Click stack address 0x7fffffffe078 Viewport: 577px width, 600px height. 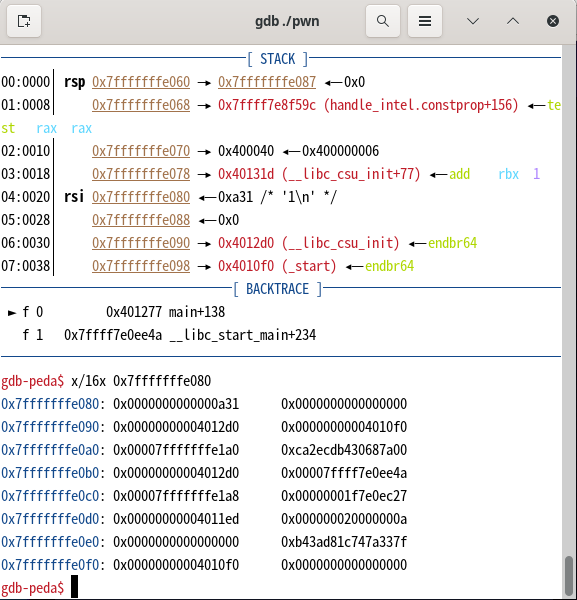click(141, 174)
